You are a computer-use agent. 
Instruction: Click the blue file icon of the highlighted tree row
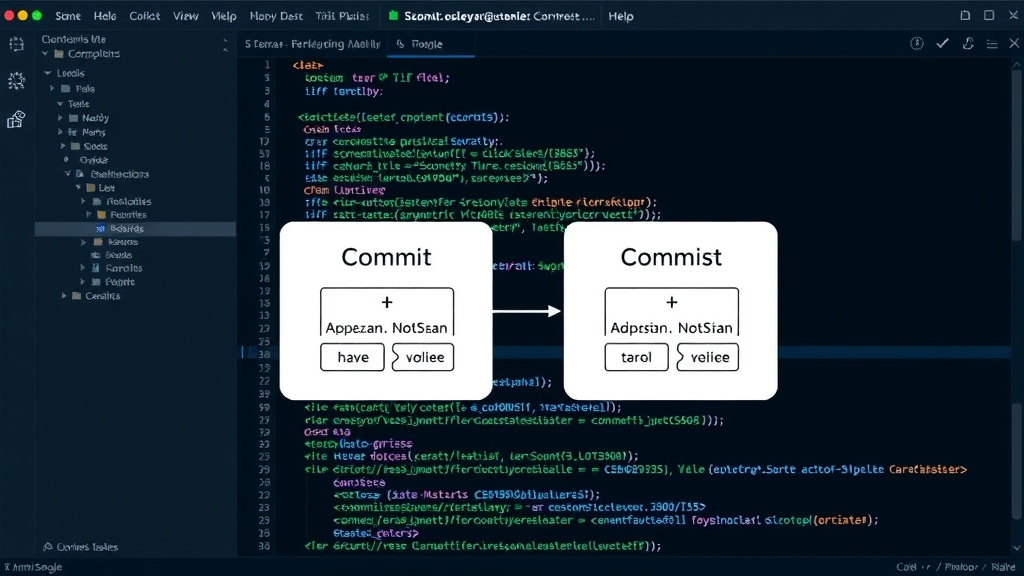tap(100, 229)
